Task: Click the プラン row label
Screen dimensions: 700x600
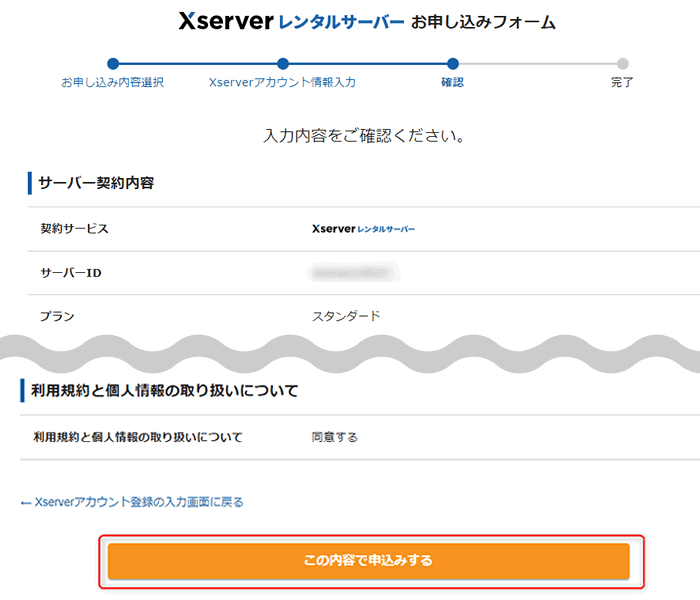Action: [57, 316]
